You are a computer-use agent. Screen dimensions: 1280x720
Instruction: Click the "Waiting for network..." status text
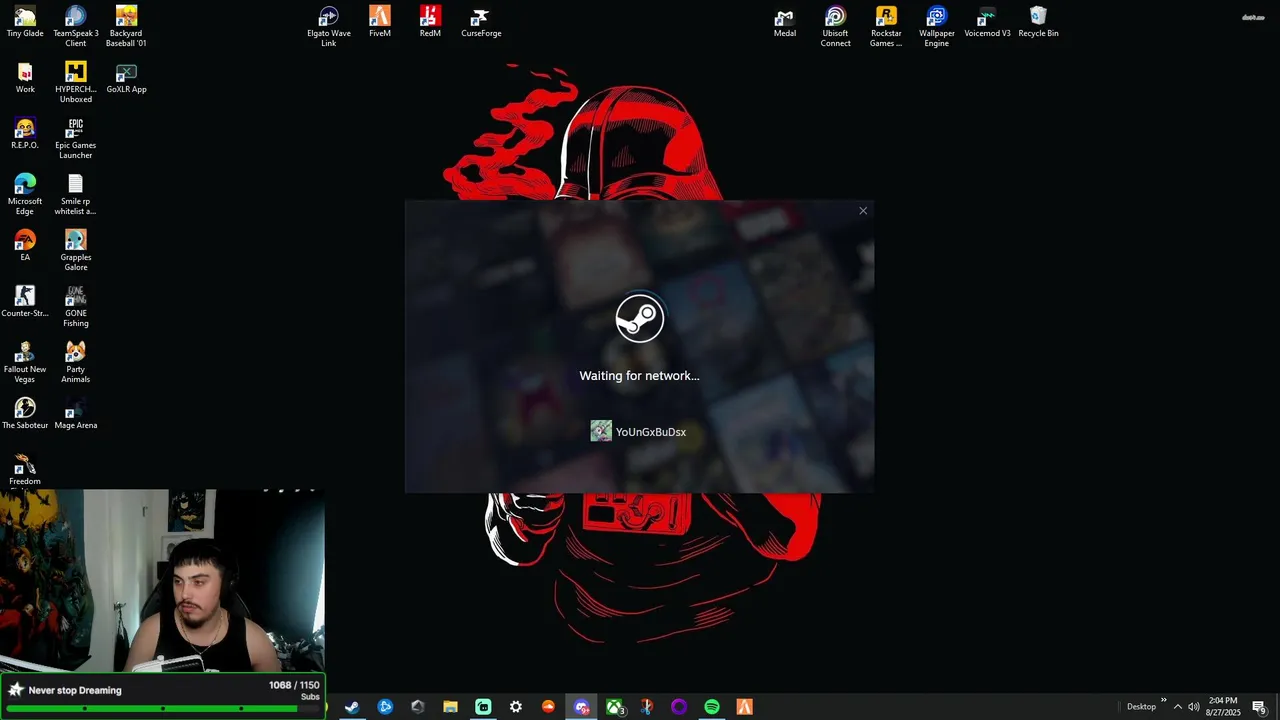click(x=640, y=376)
